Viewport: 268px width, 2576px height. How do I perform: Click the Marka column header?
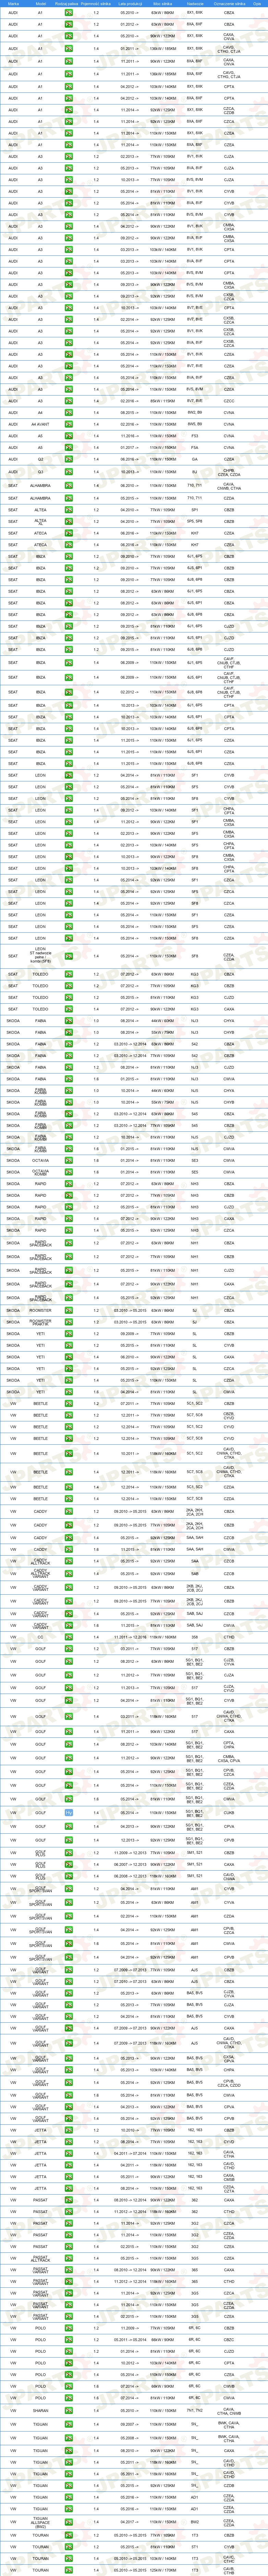pos(13,4)
